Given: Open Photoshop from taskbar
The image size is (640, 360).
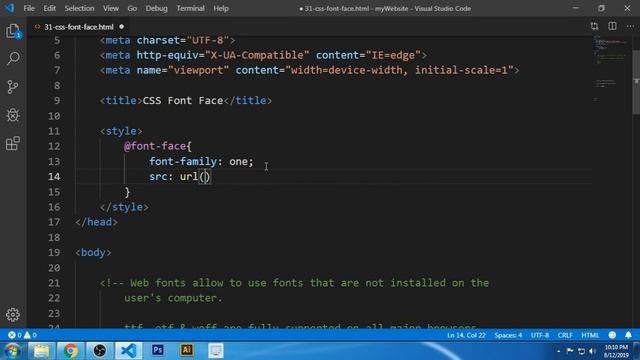Looking at the screenshot, I should coord(158,350).
